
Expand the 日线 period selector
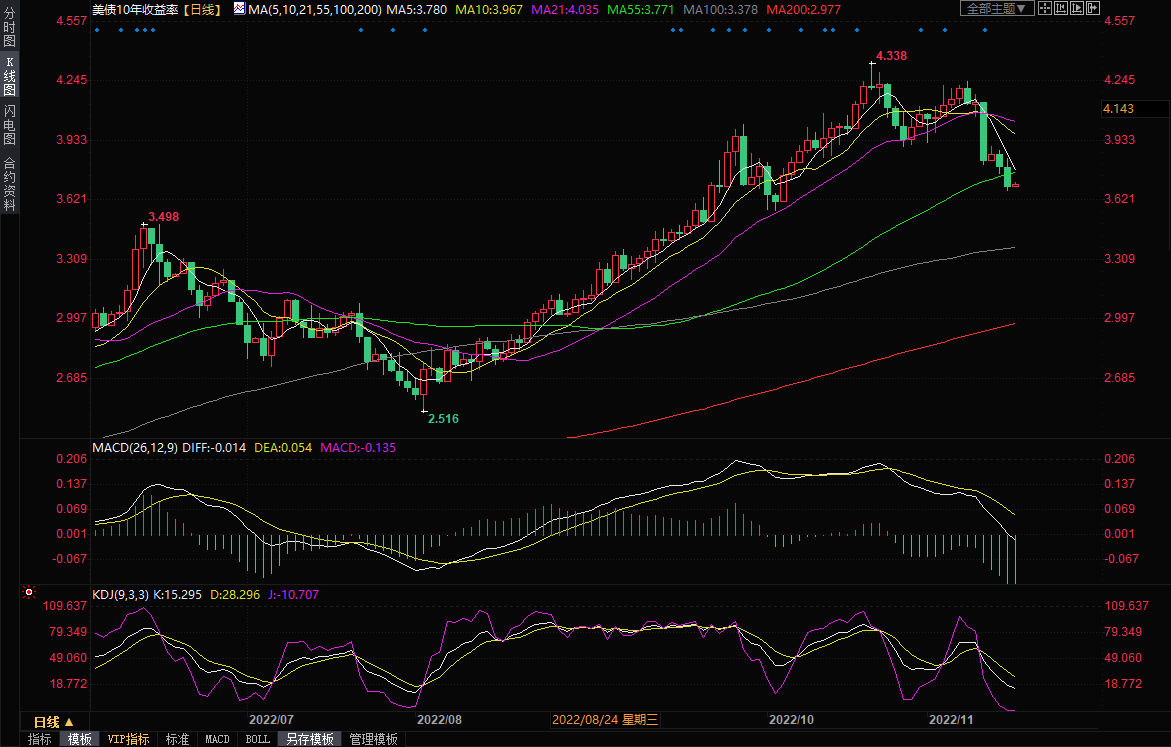pyautogui.click(x=54, y=721)
